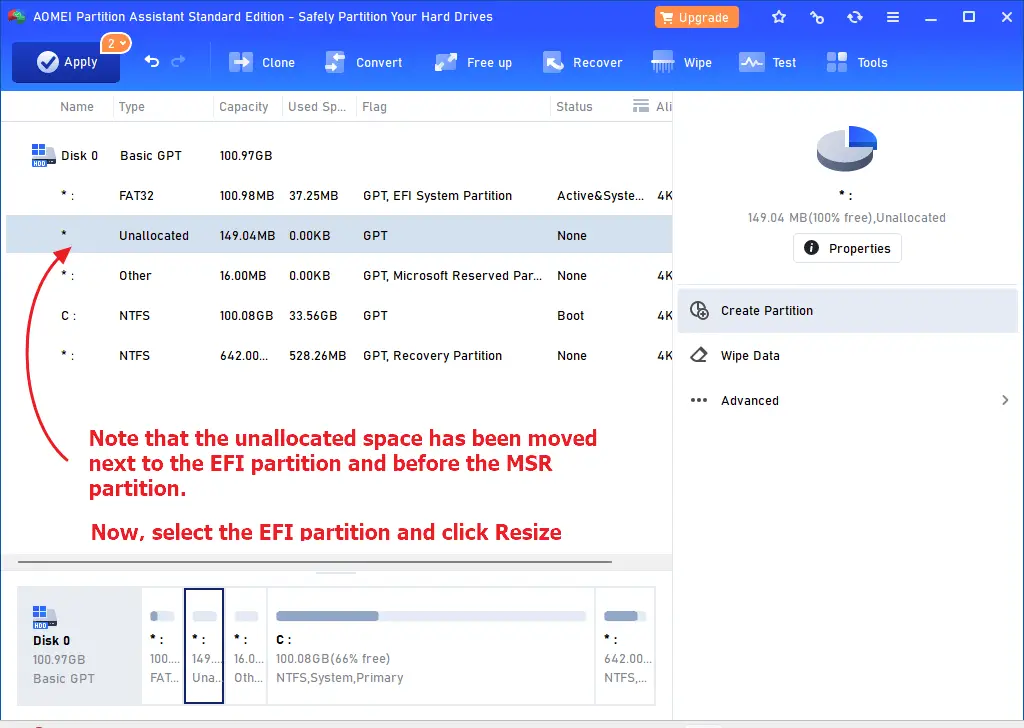Click the AOMEI app logo icon
This screenshot has width=1024, height=728.
tap(16, 16)
